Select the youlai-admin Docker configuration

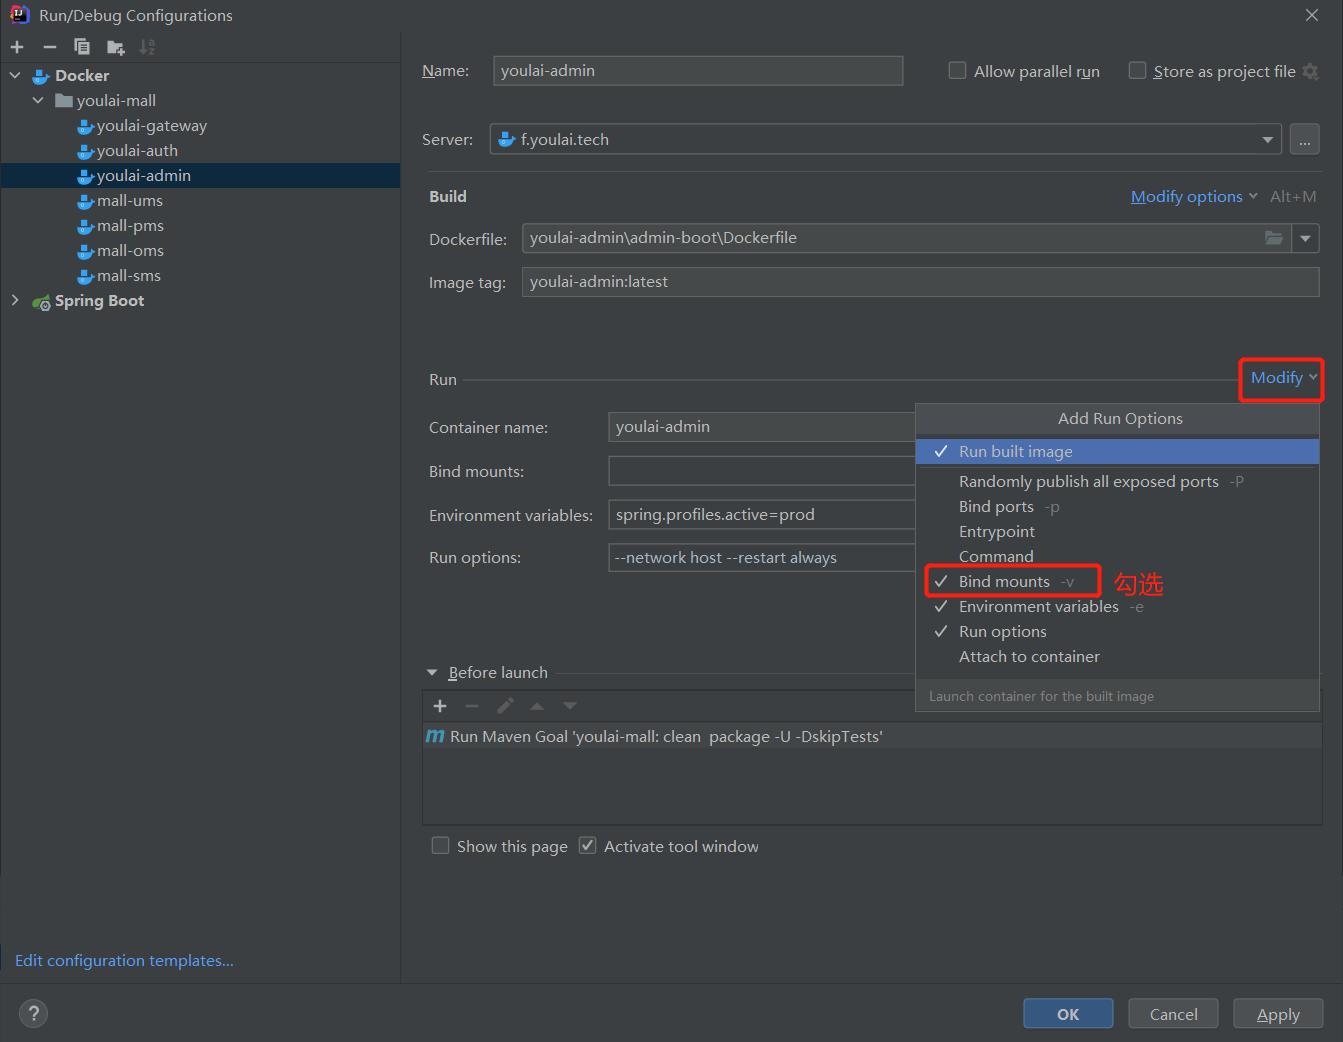pos(200,176)
